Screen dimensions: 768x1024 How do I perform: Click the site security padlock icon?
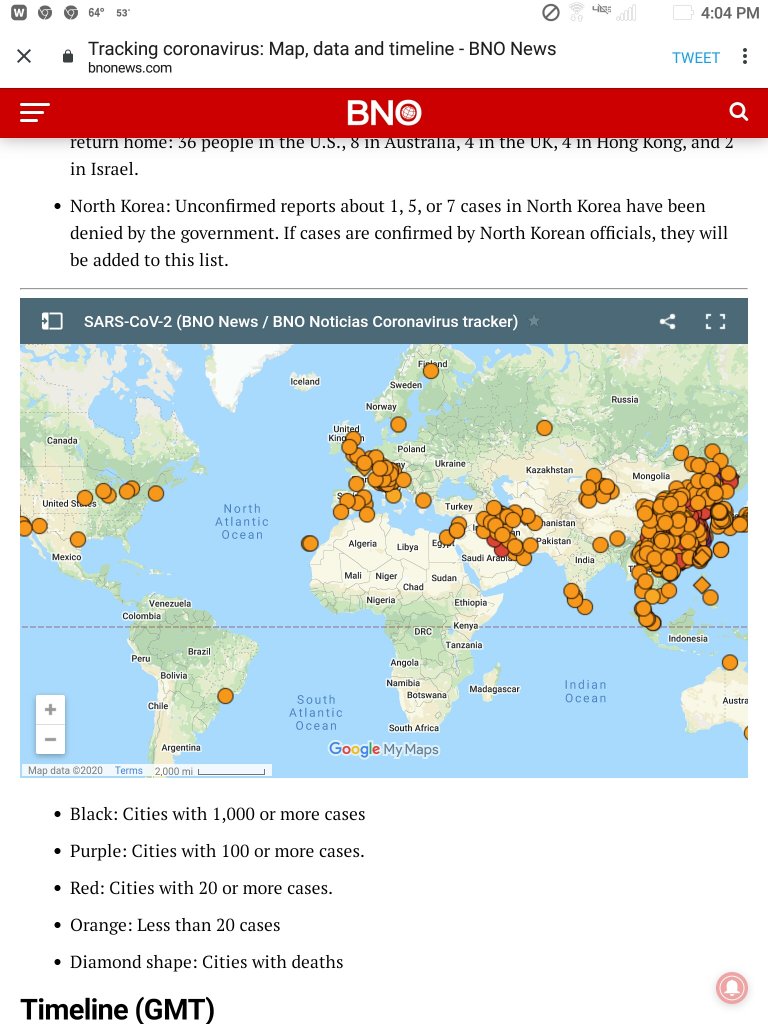click(x=68, y=56)
